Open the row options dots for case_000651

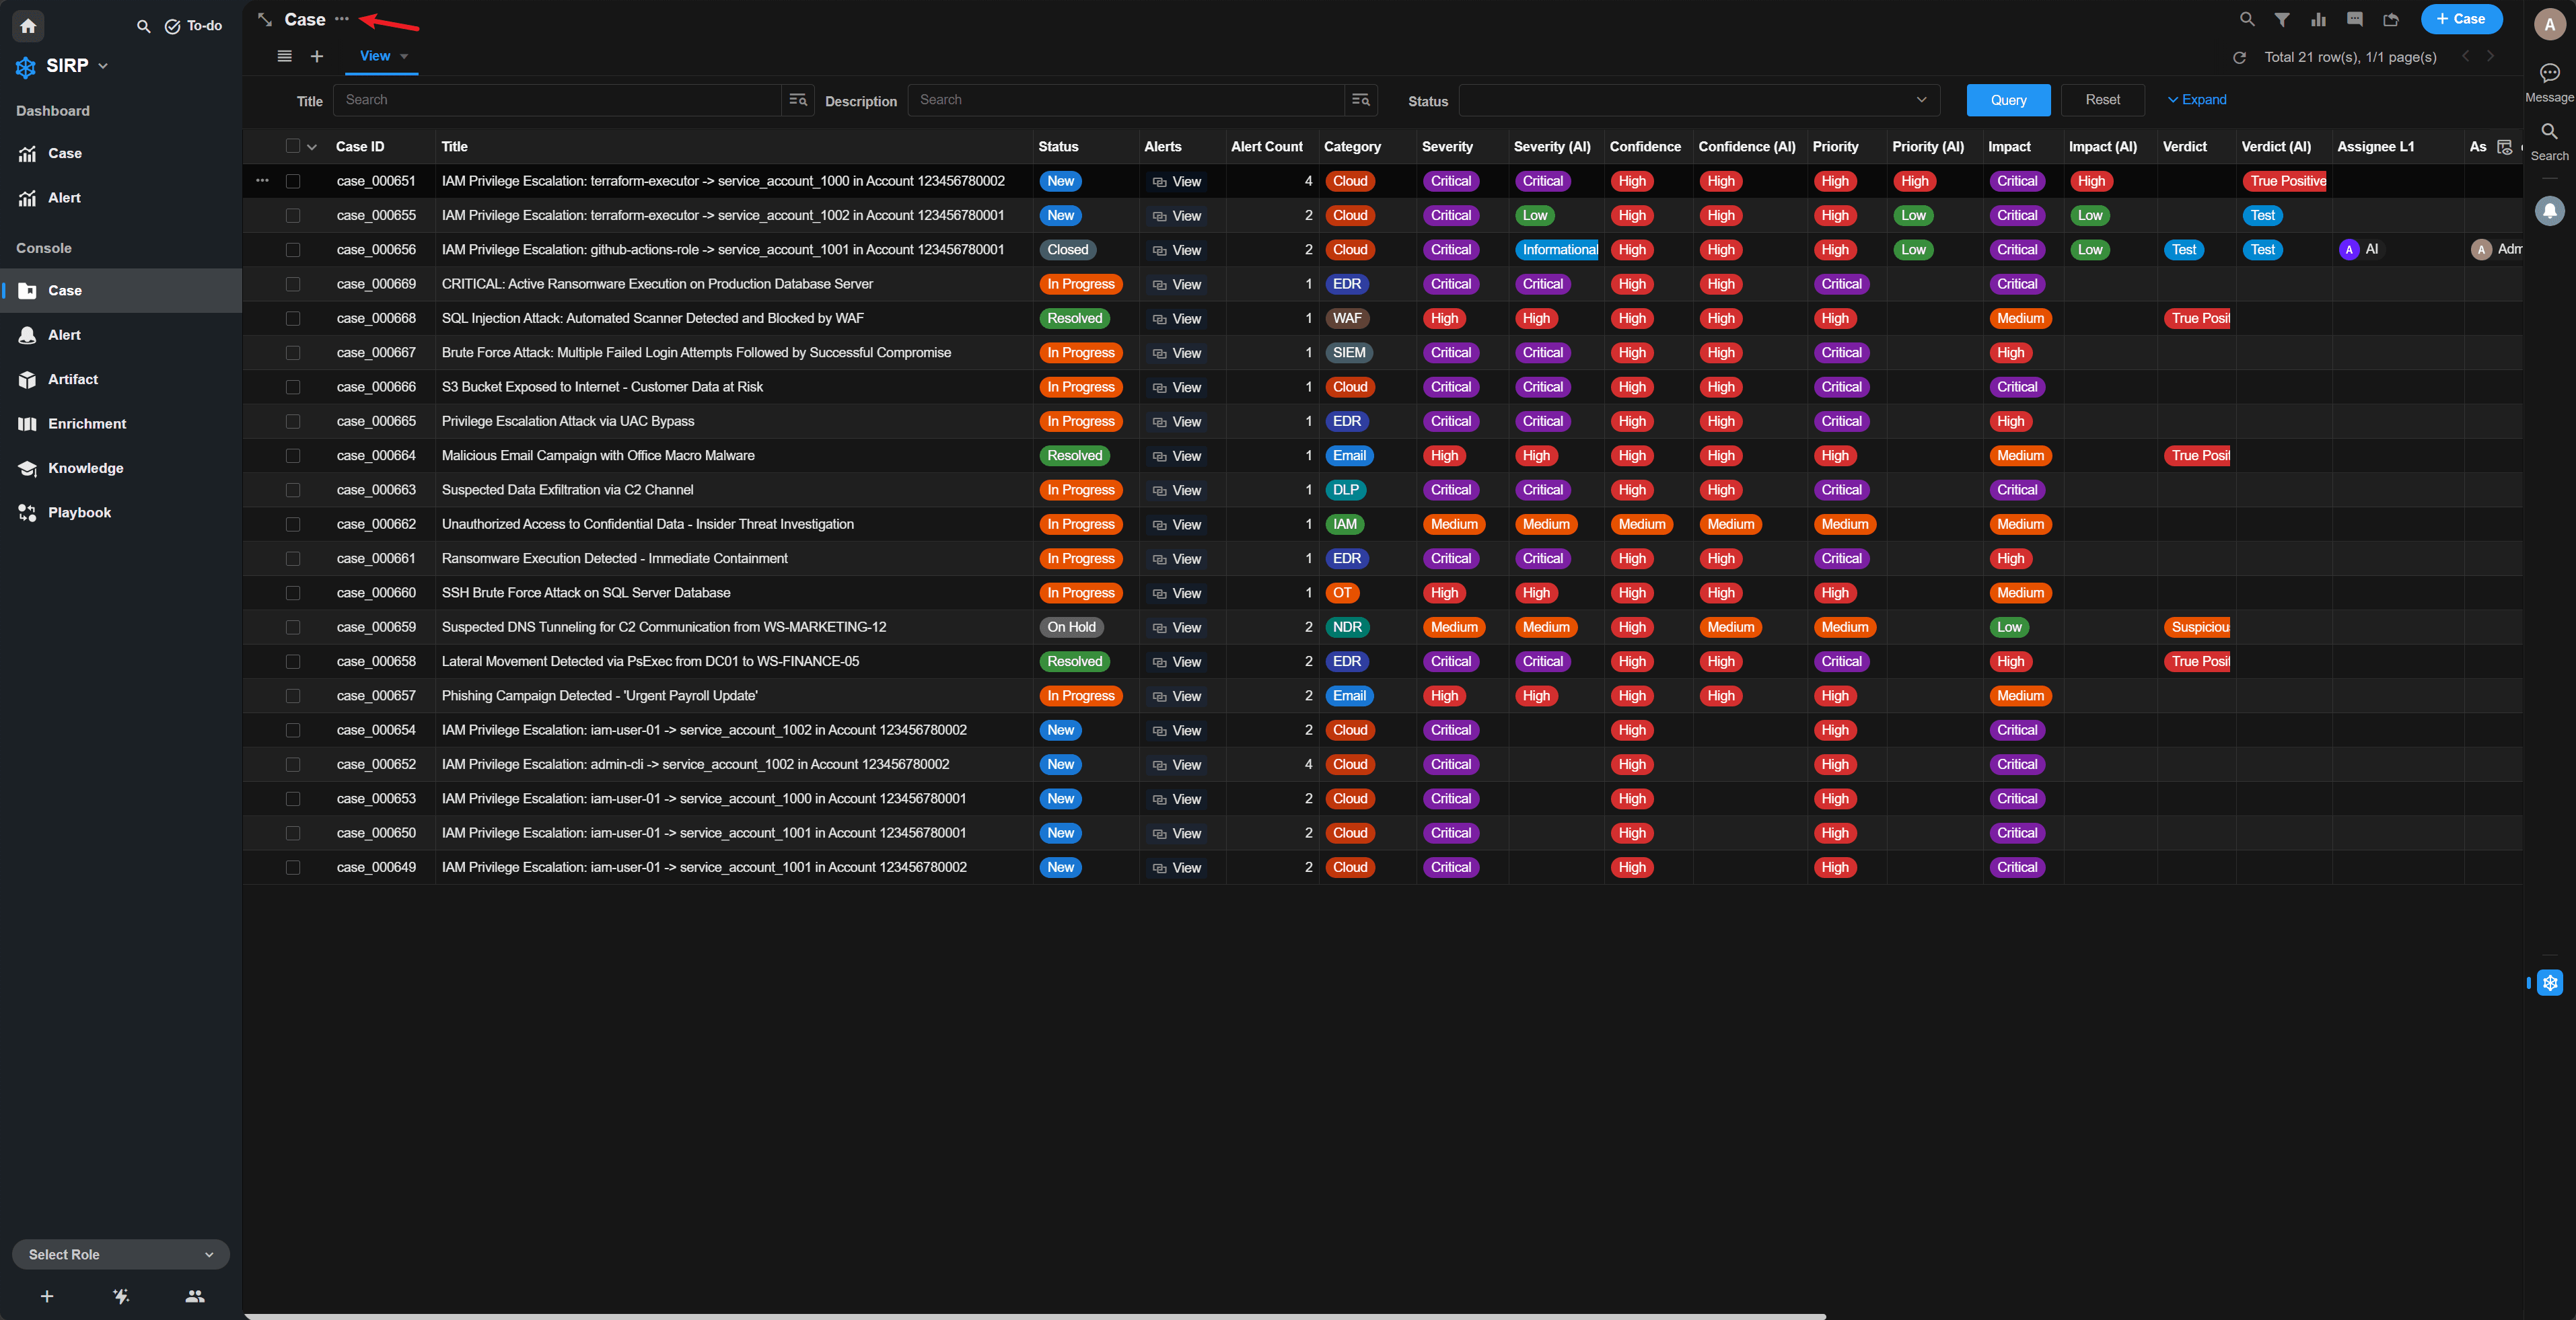click(x=262, y=181)
